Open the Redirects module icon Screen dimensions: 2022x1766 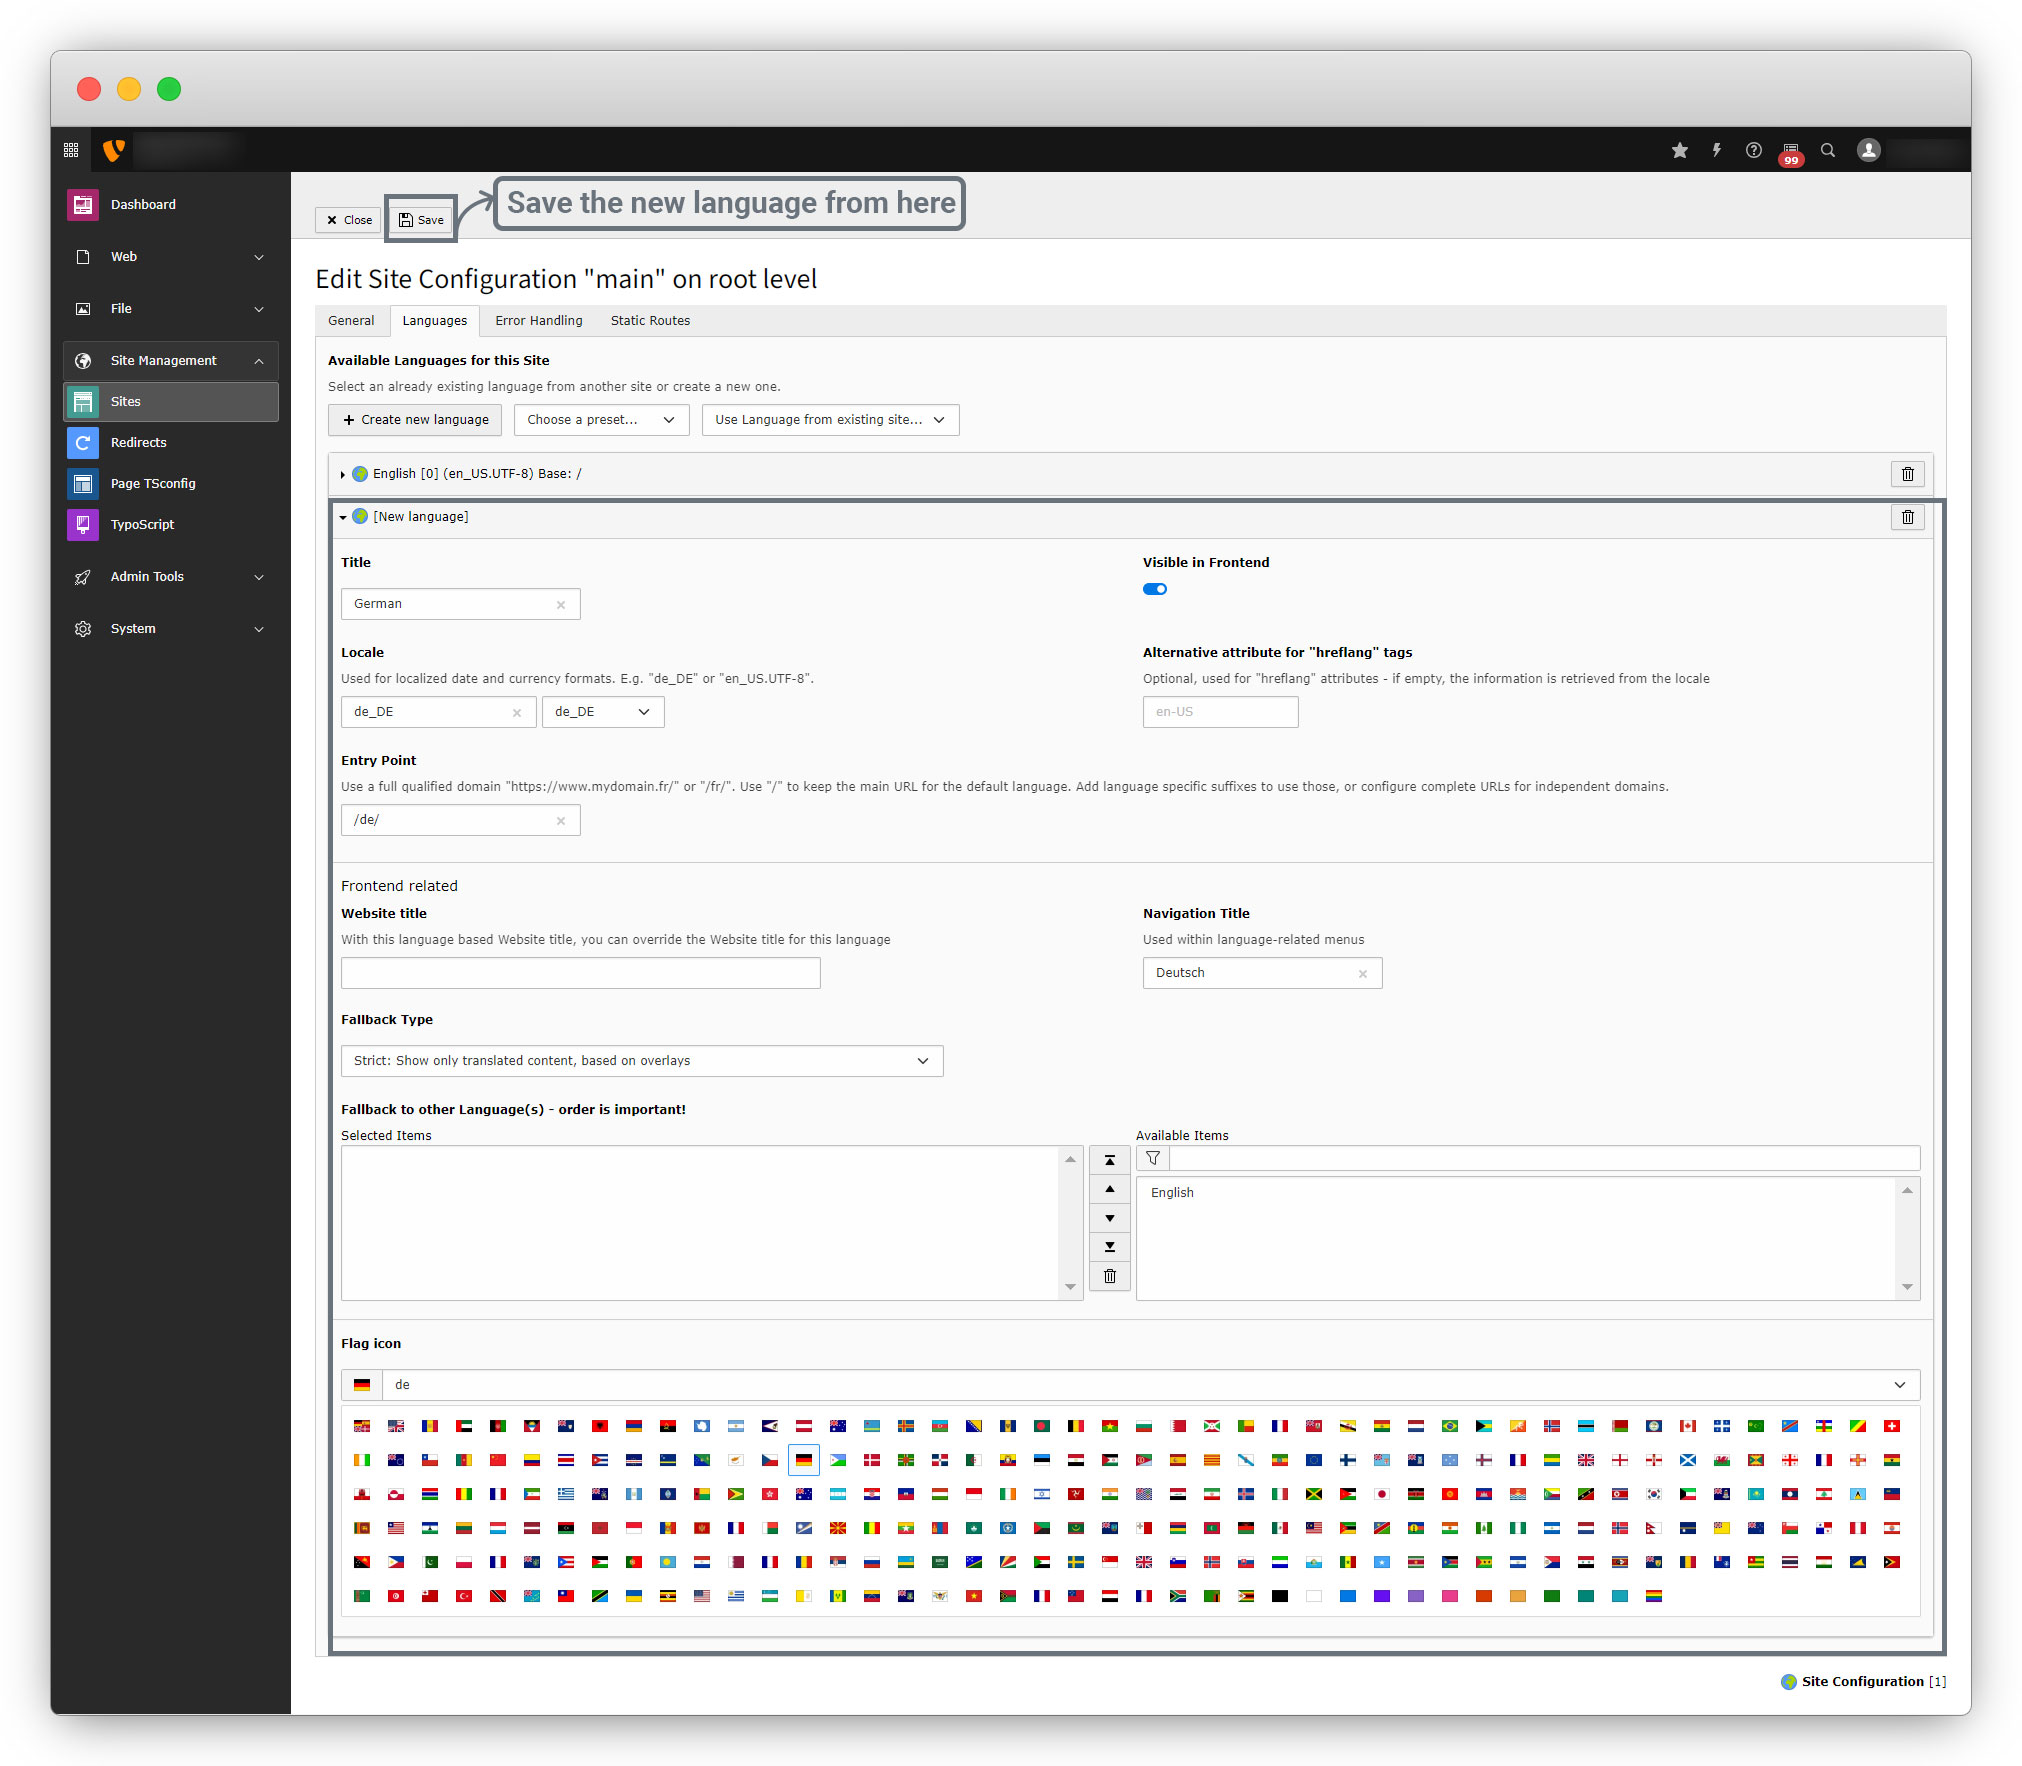[83, 442]
